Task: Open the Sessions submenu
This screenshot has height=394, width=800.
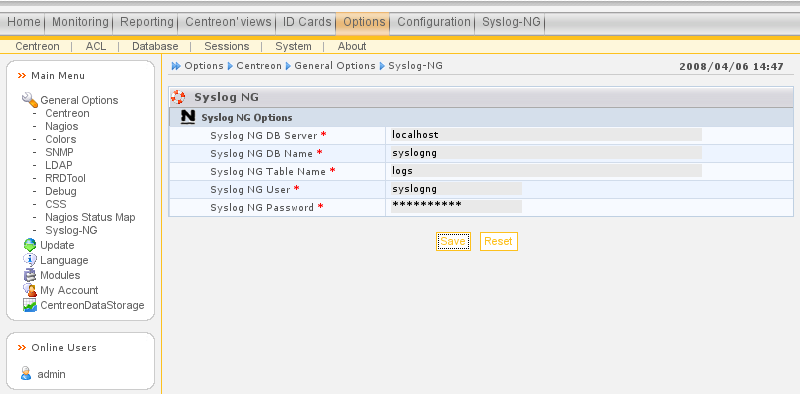Action: tap(227, 46)
